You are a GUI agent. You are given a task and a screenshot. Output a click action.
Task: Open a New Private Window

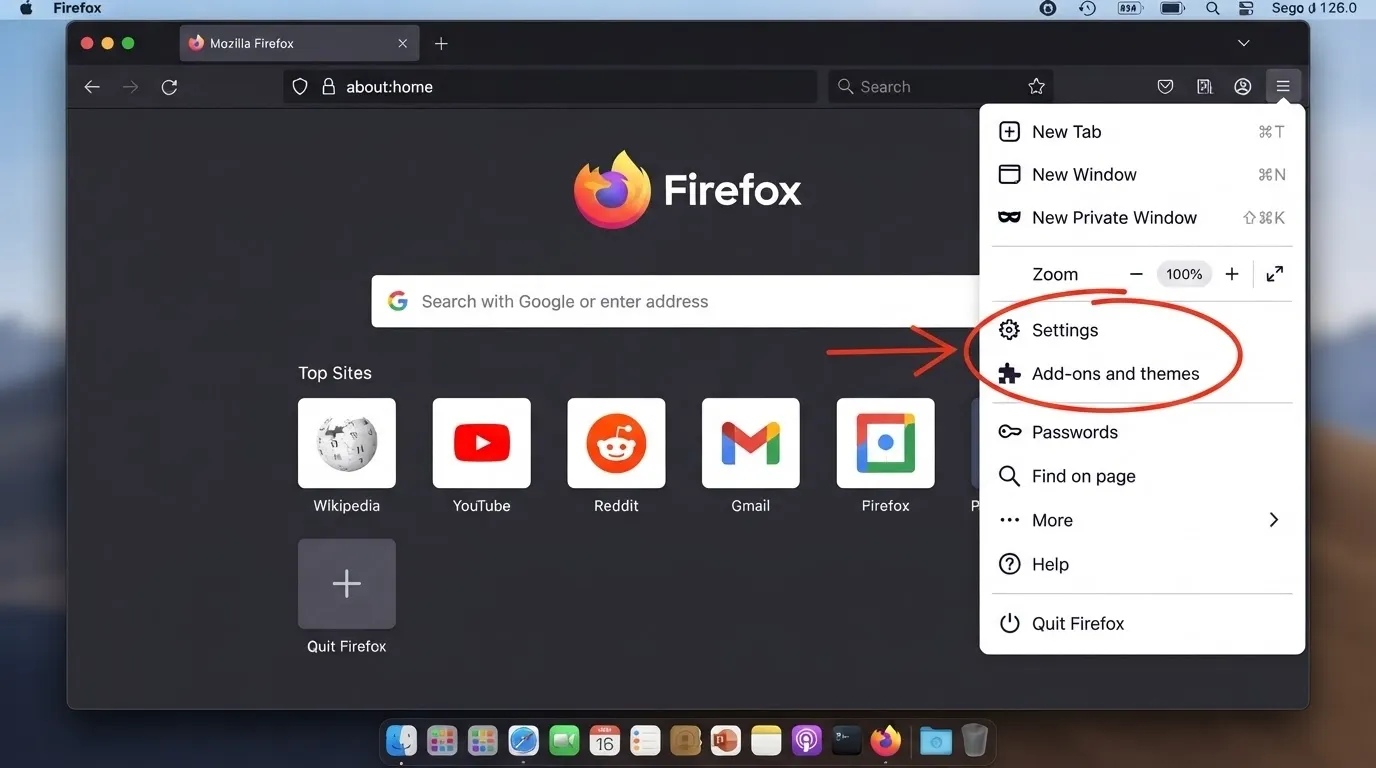point(1142,218)
